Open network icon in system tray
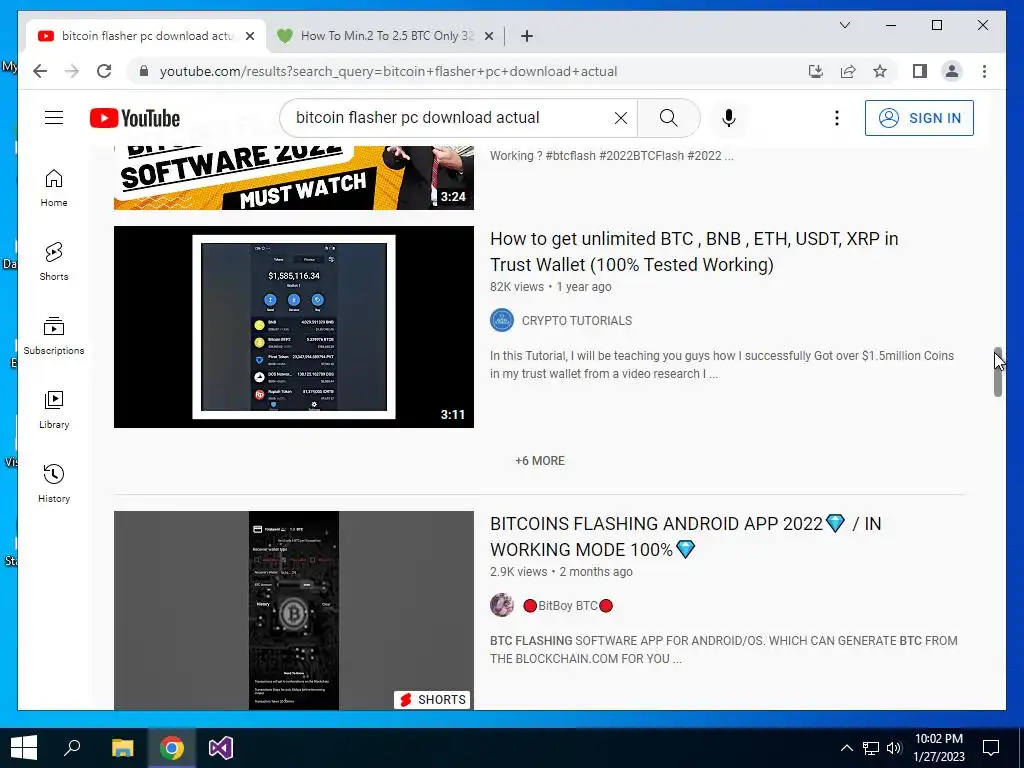 871,748
